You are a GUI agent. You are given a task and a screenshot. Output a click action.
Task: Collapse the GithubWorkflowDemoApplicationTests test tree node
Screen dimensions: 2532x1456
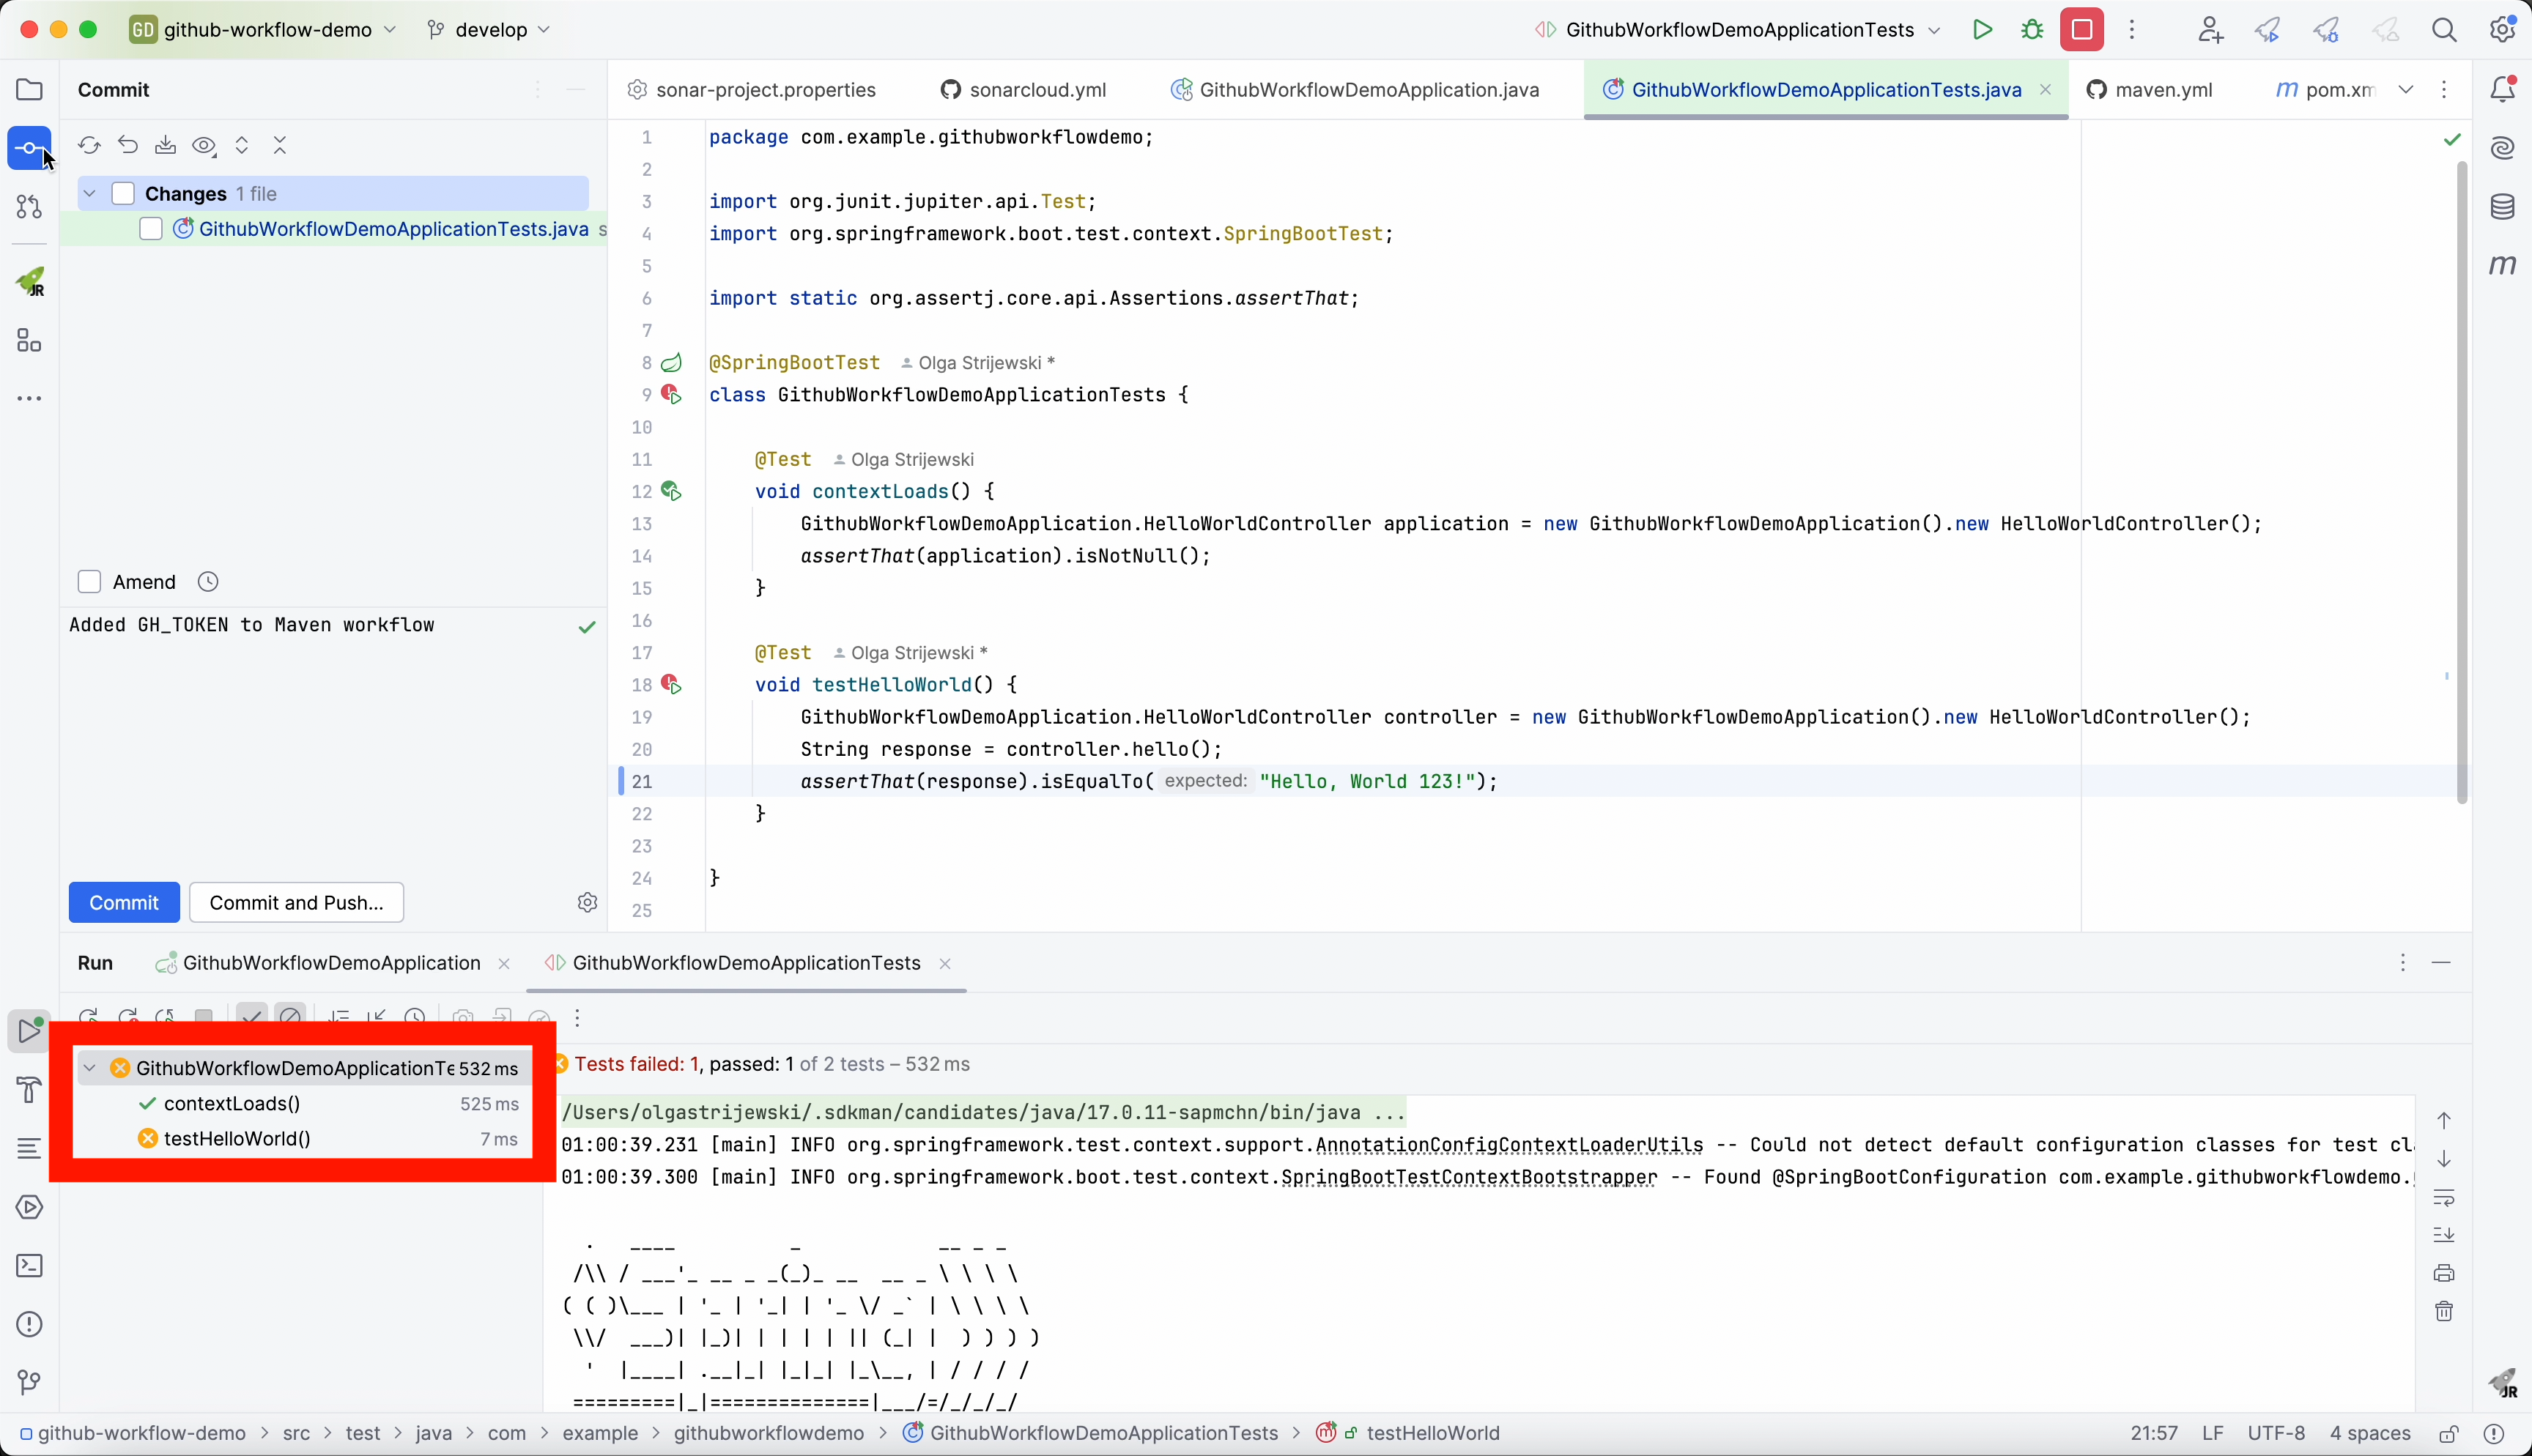90,1068
